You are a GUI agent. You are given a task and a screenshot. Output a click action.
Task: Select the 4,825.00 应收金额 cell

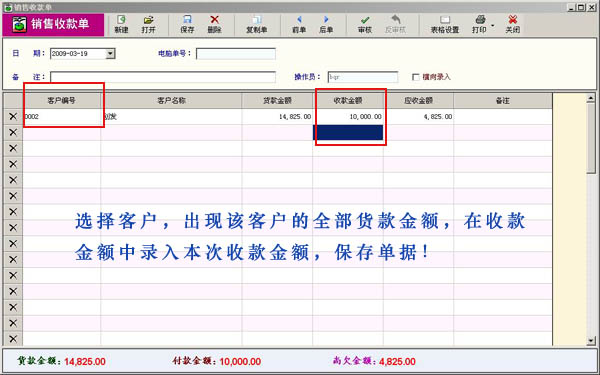point(418,116)
